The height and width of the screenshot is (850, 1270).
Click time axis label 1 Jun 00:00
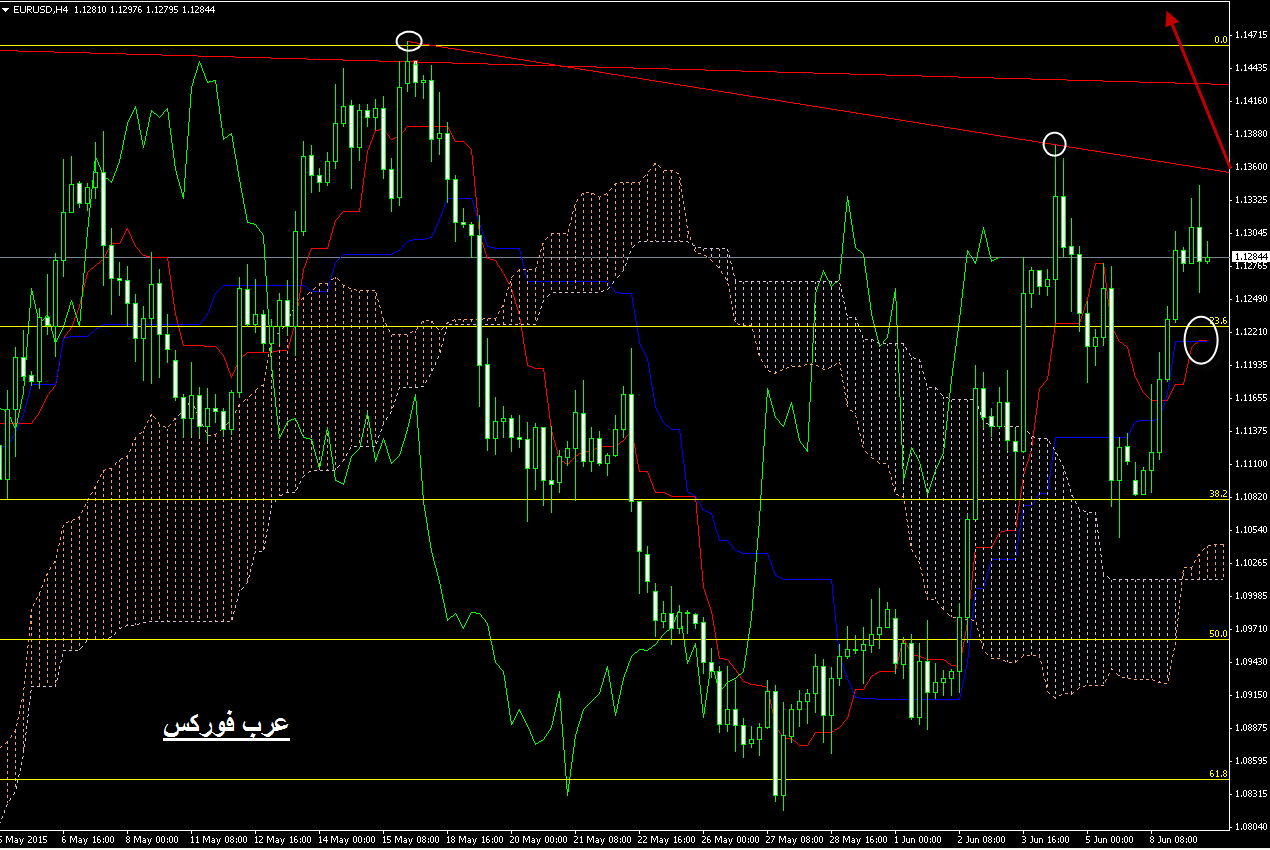920,840
